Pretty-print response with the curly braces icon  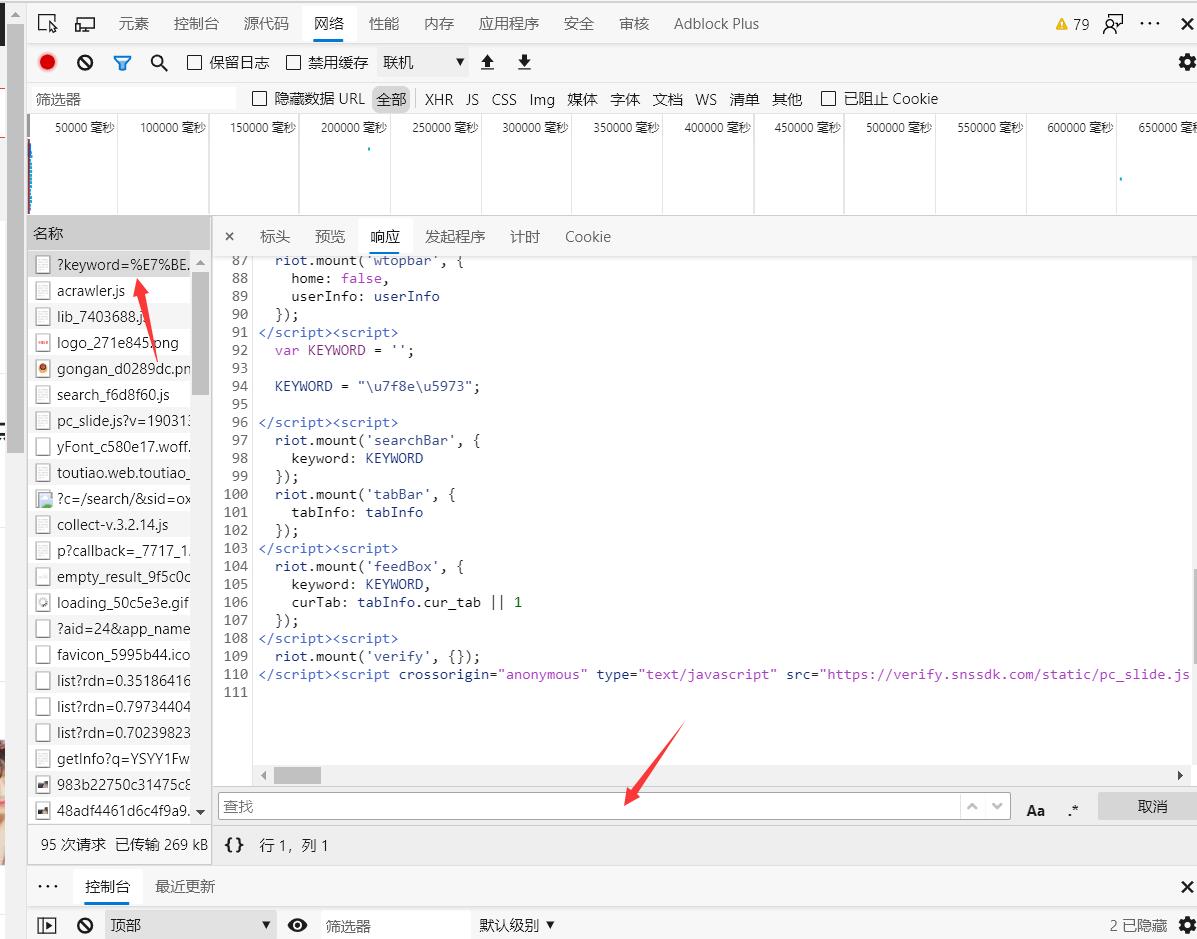point(234,845)
